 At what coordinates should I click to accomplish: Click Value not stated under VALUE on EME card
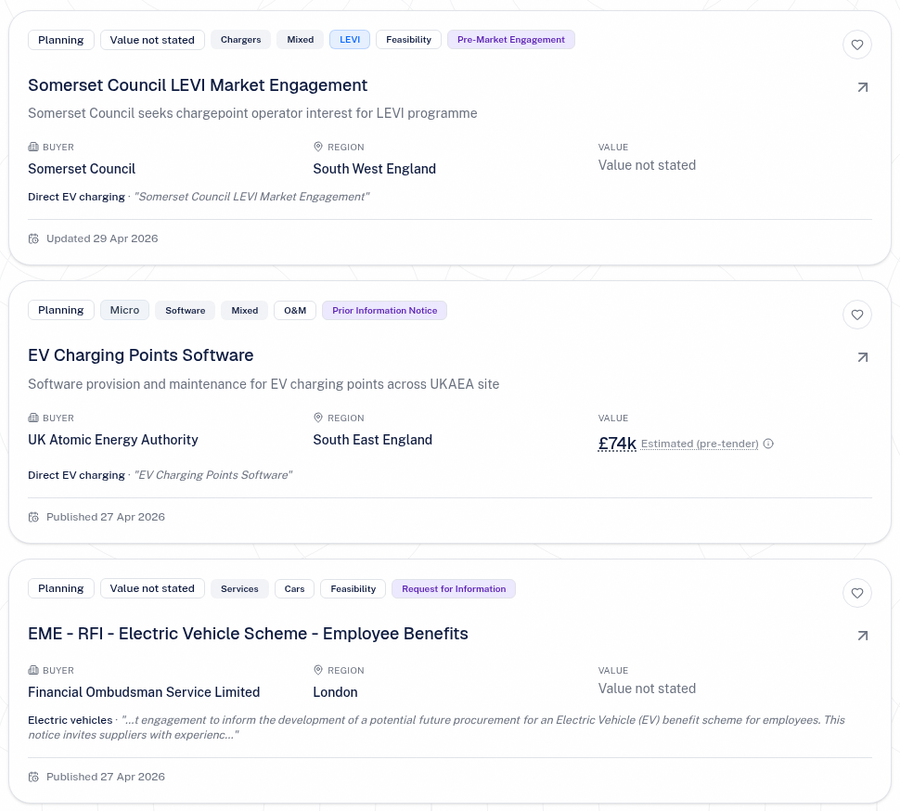[x=647, y=689]
